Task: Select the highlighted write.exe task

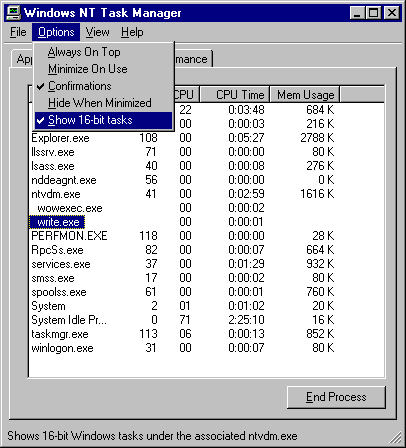Action: (57, 222)
